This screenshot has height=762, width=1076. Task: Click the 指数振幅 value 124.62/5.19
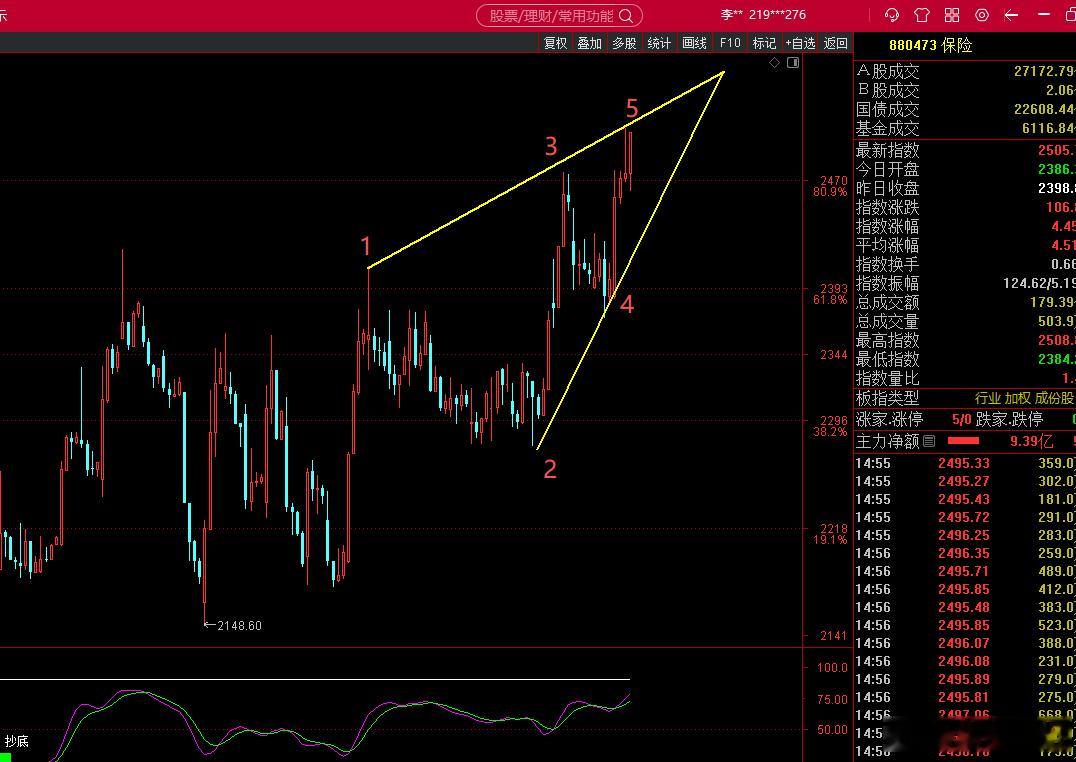pyautogui.click(x=1038, y=283)
